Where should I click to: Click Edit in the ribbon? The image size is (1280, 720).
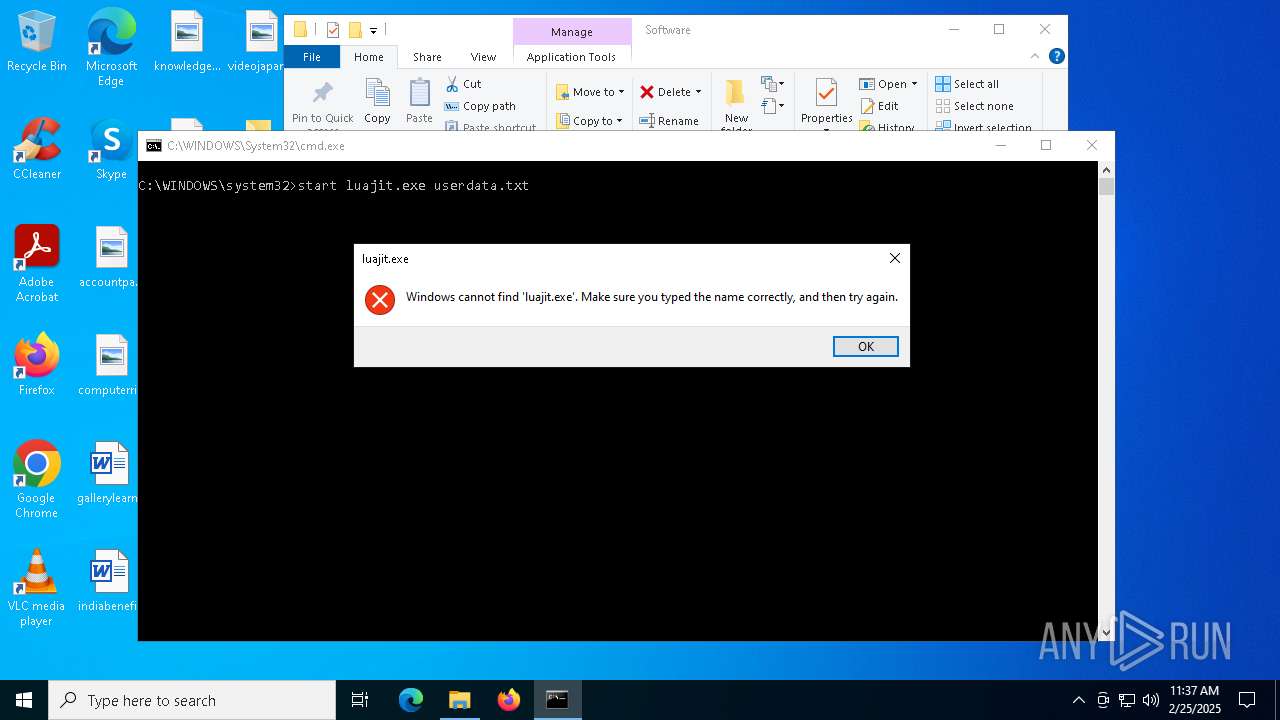click(879, 106)
